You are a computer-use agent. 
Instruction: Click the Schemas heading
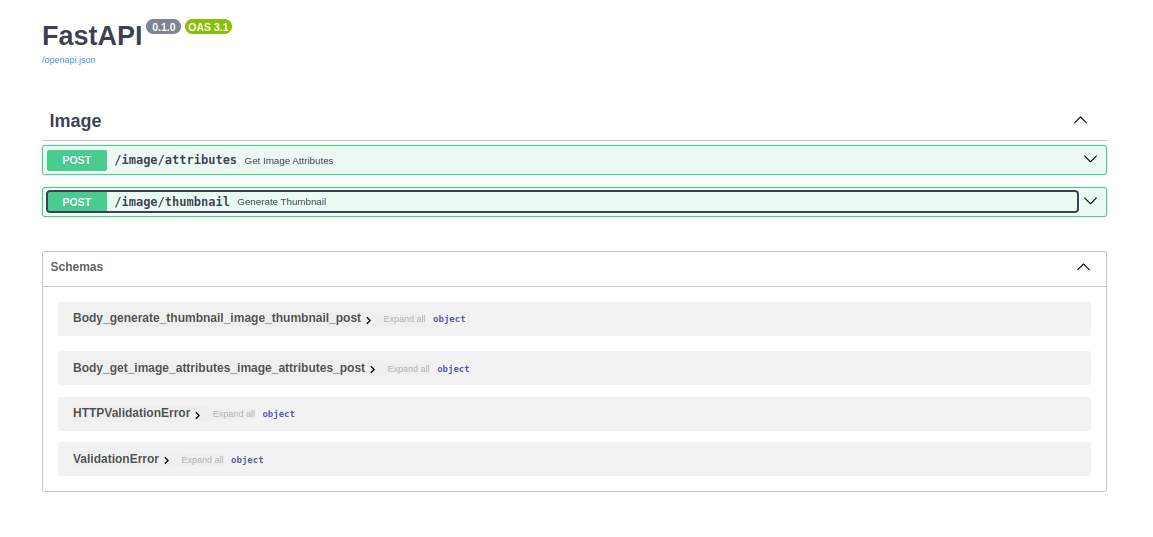tap(76, 267)
